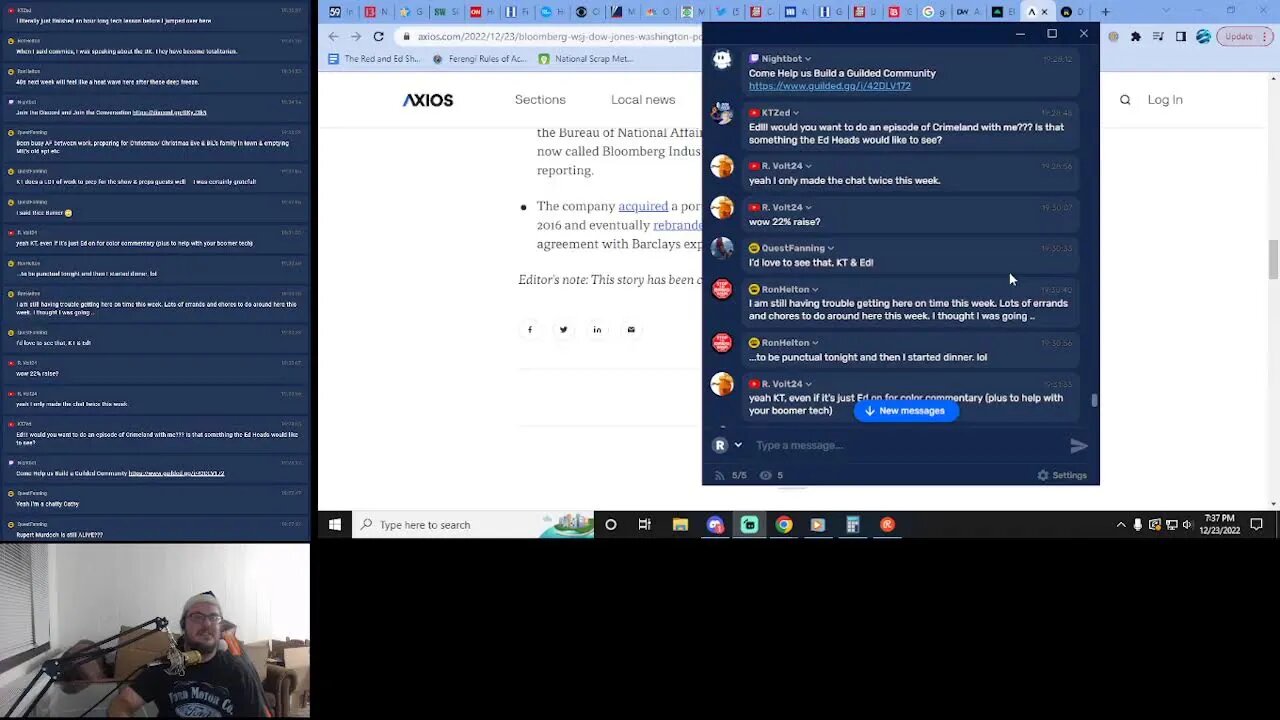The height and width of the screenshot is (720, 1280).
Task: Share the article via Facebook icon
Action: (x=530, y=329)
